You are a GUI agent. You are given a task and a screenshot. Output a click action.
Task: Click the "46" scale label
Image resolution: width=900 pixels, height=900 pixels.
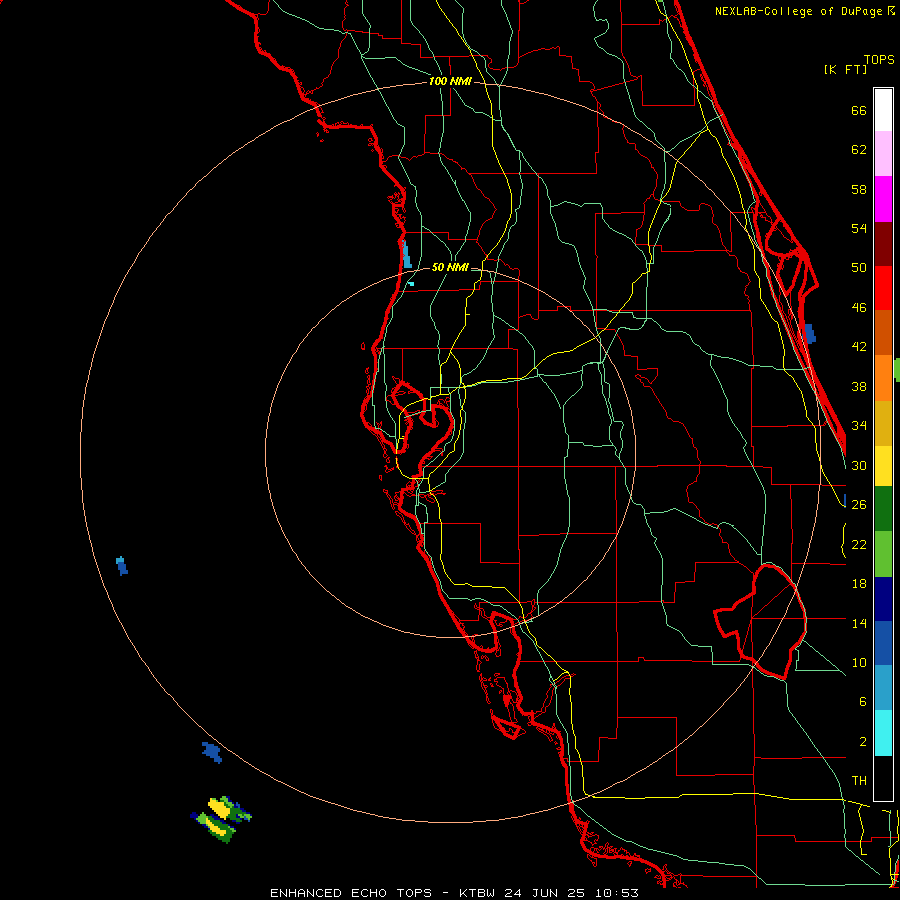(x=859, y=308)
